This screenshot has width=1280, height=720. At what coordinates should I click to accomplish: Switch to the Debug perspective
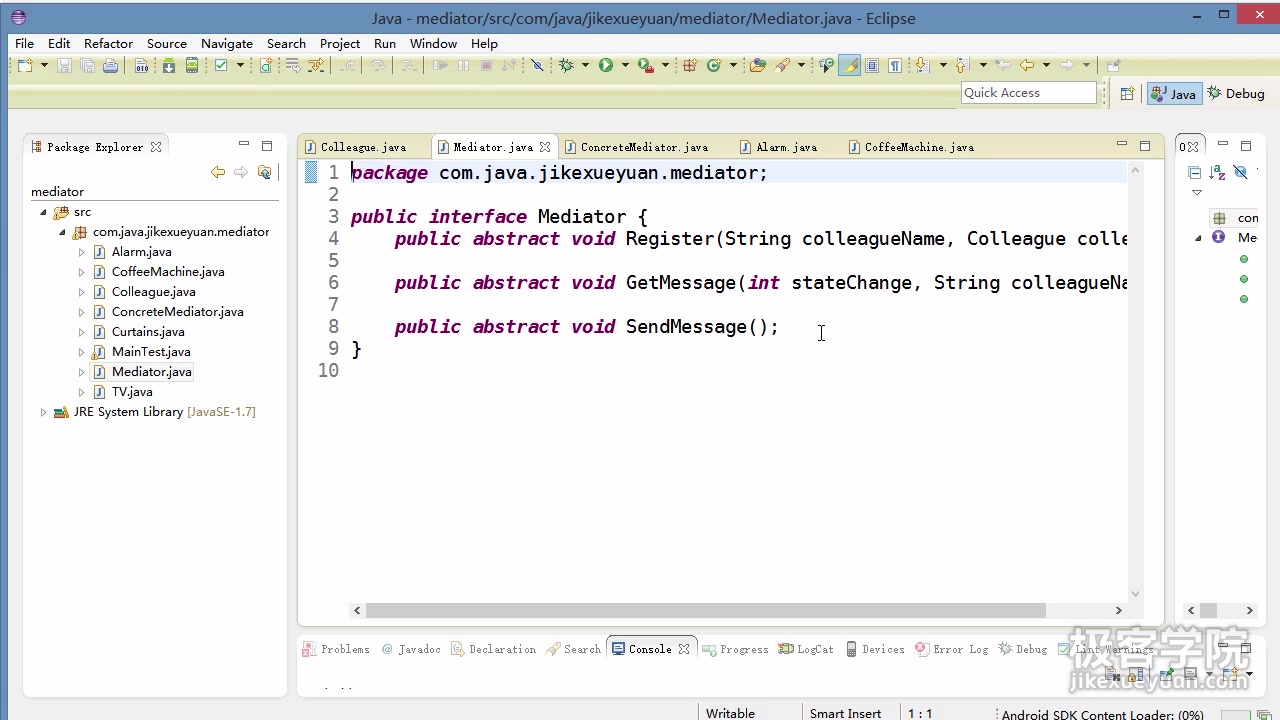tap(1236, 93)
